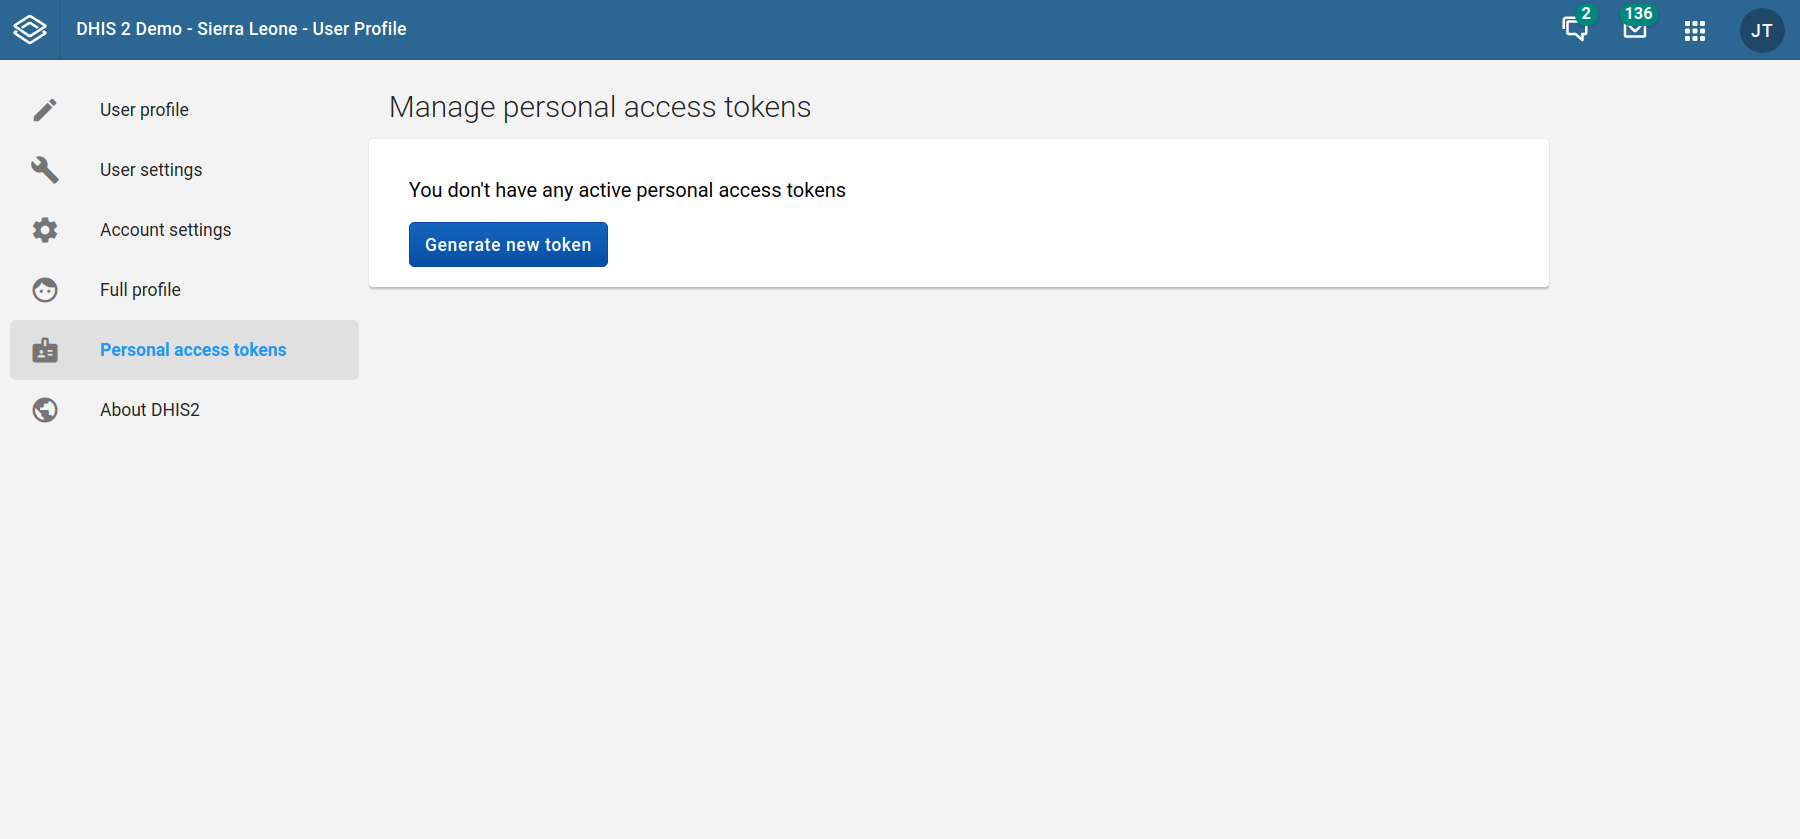This screenshot has width=1800, height=839.
Task: Click the Manage personal access tokens heading
Action: click(x=600, y=107)
